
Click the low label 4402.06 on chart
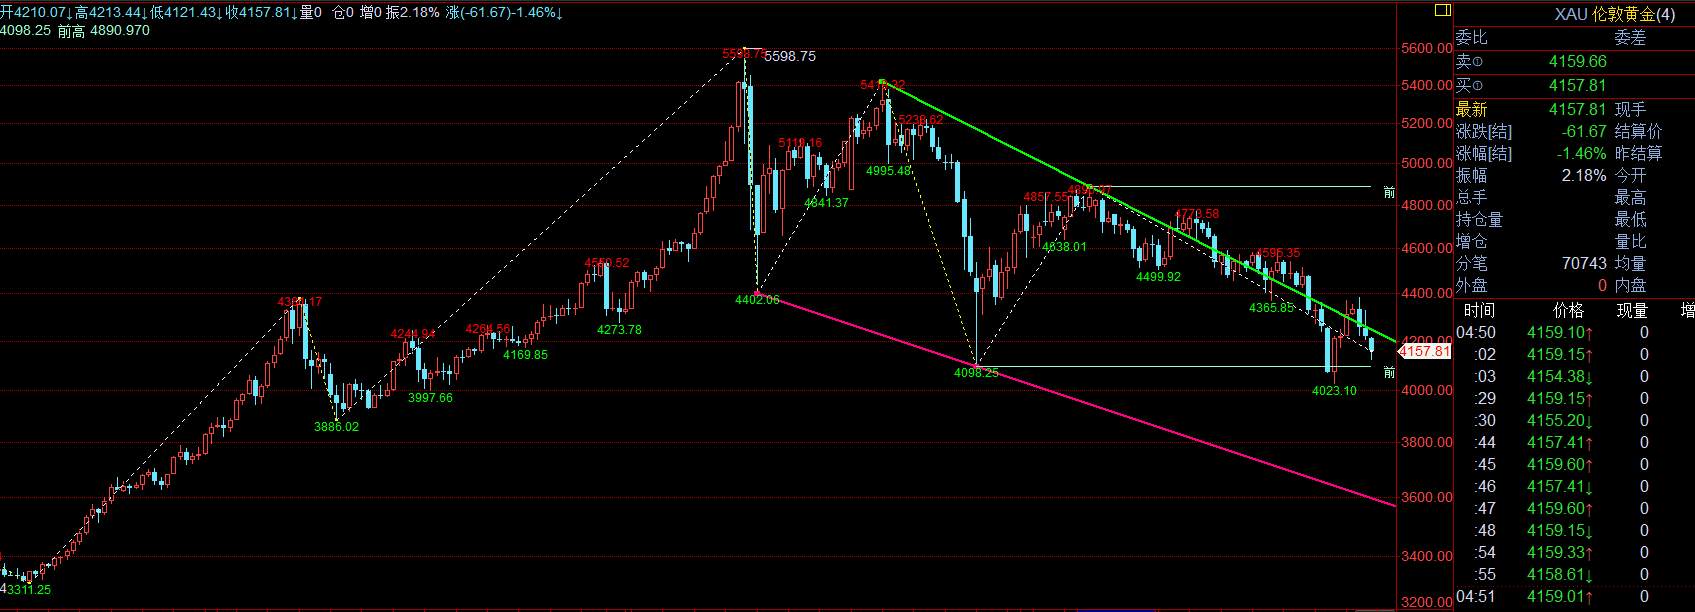point(757,300)
